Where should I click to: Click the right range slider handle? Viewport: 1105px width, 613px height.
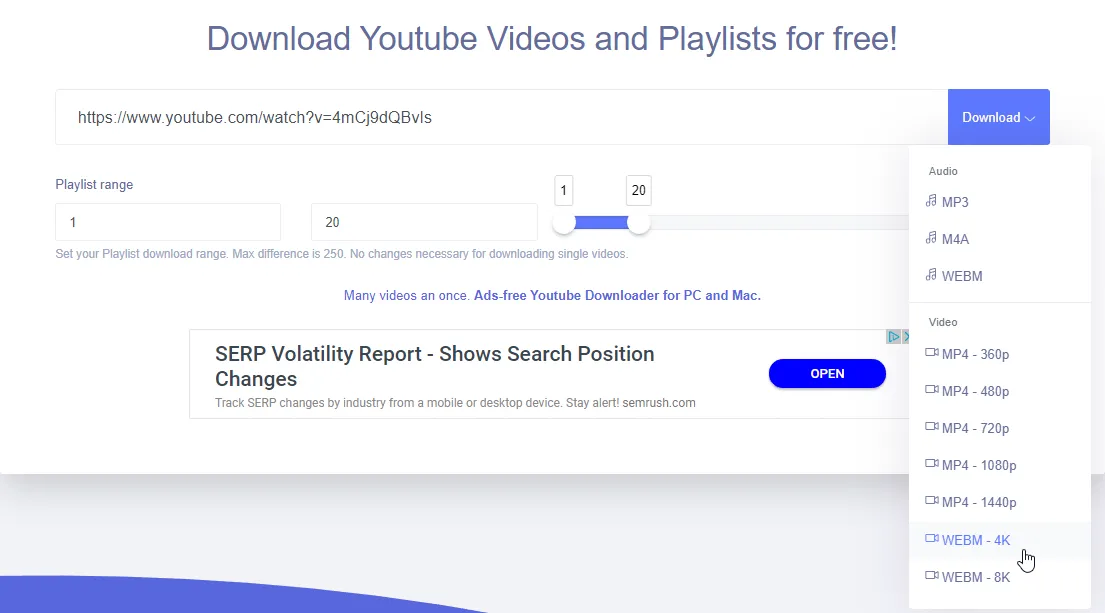(x=638, y=223)
